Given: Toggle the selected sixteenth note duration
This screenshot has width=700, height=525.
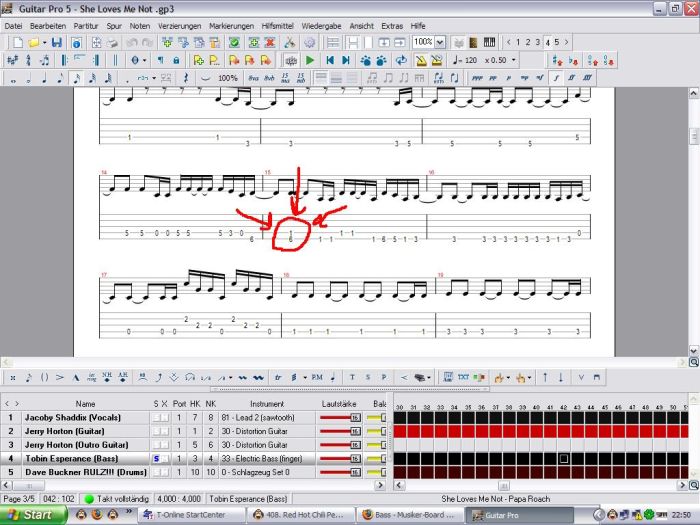Looking at the screenshot, I should pyautogui.click(x=76, y=79).
